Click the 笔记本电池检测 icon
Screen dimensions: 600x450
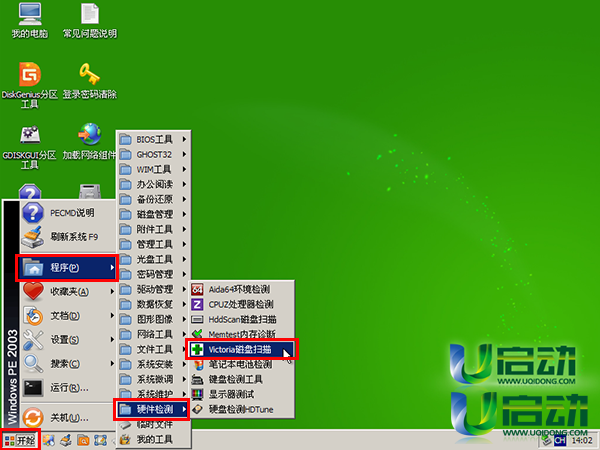[197, 364]
